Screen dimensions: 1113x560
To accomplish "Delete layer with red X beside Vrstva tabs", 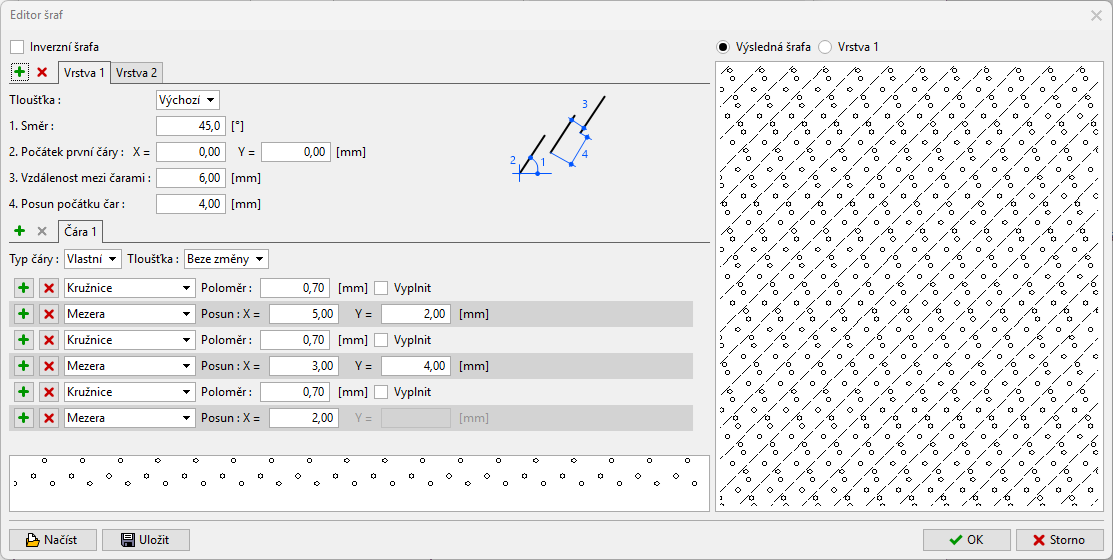I will coord(42,72).
